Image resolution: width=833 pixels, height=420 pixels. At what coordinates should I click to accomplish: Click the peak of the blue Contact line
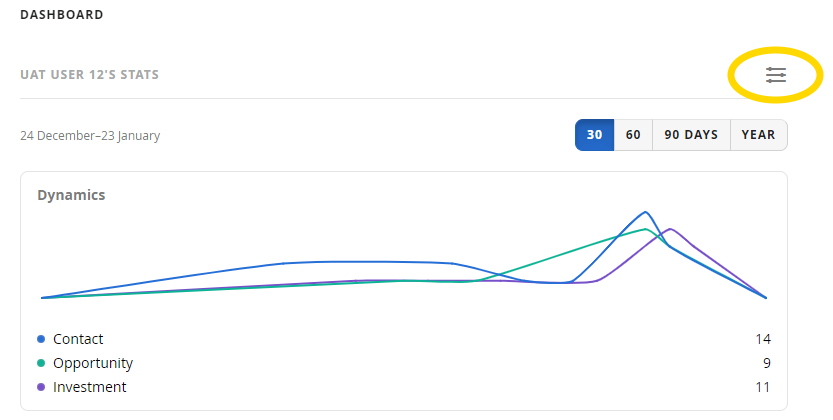[x=646, y=212]
